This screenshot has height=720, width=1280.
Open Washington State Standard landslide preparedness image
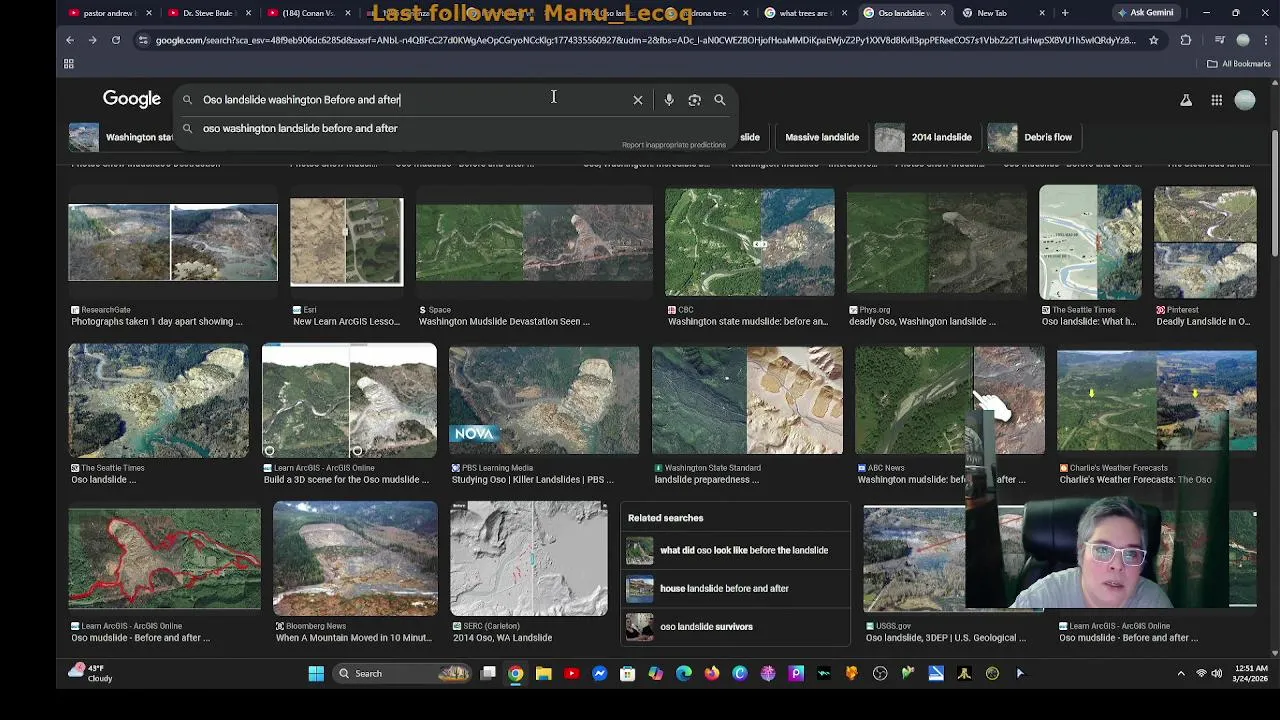(747, 400)
